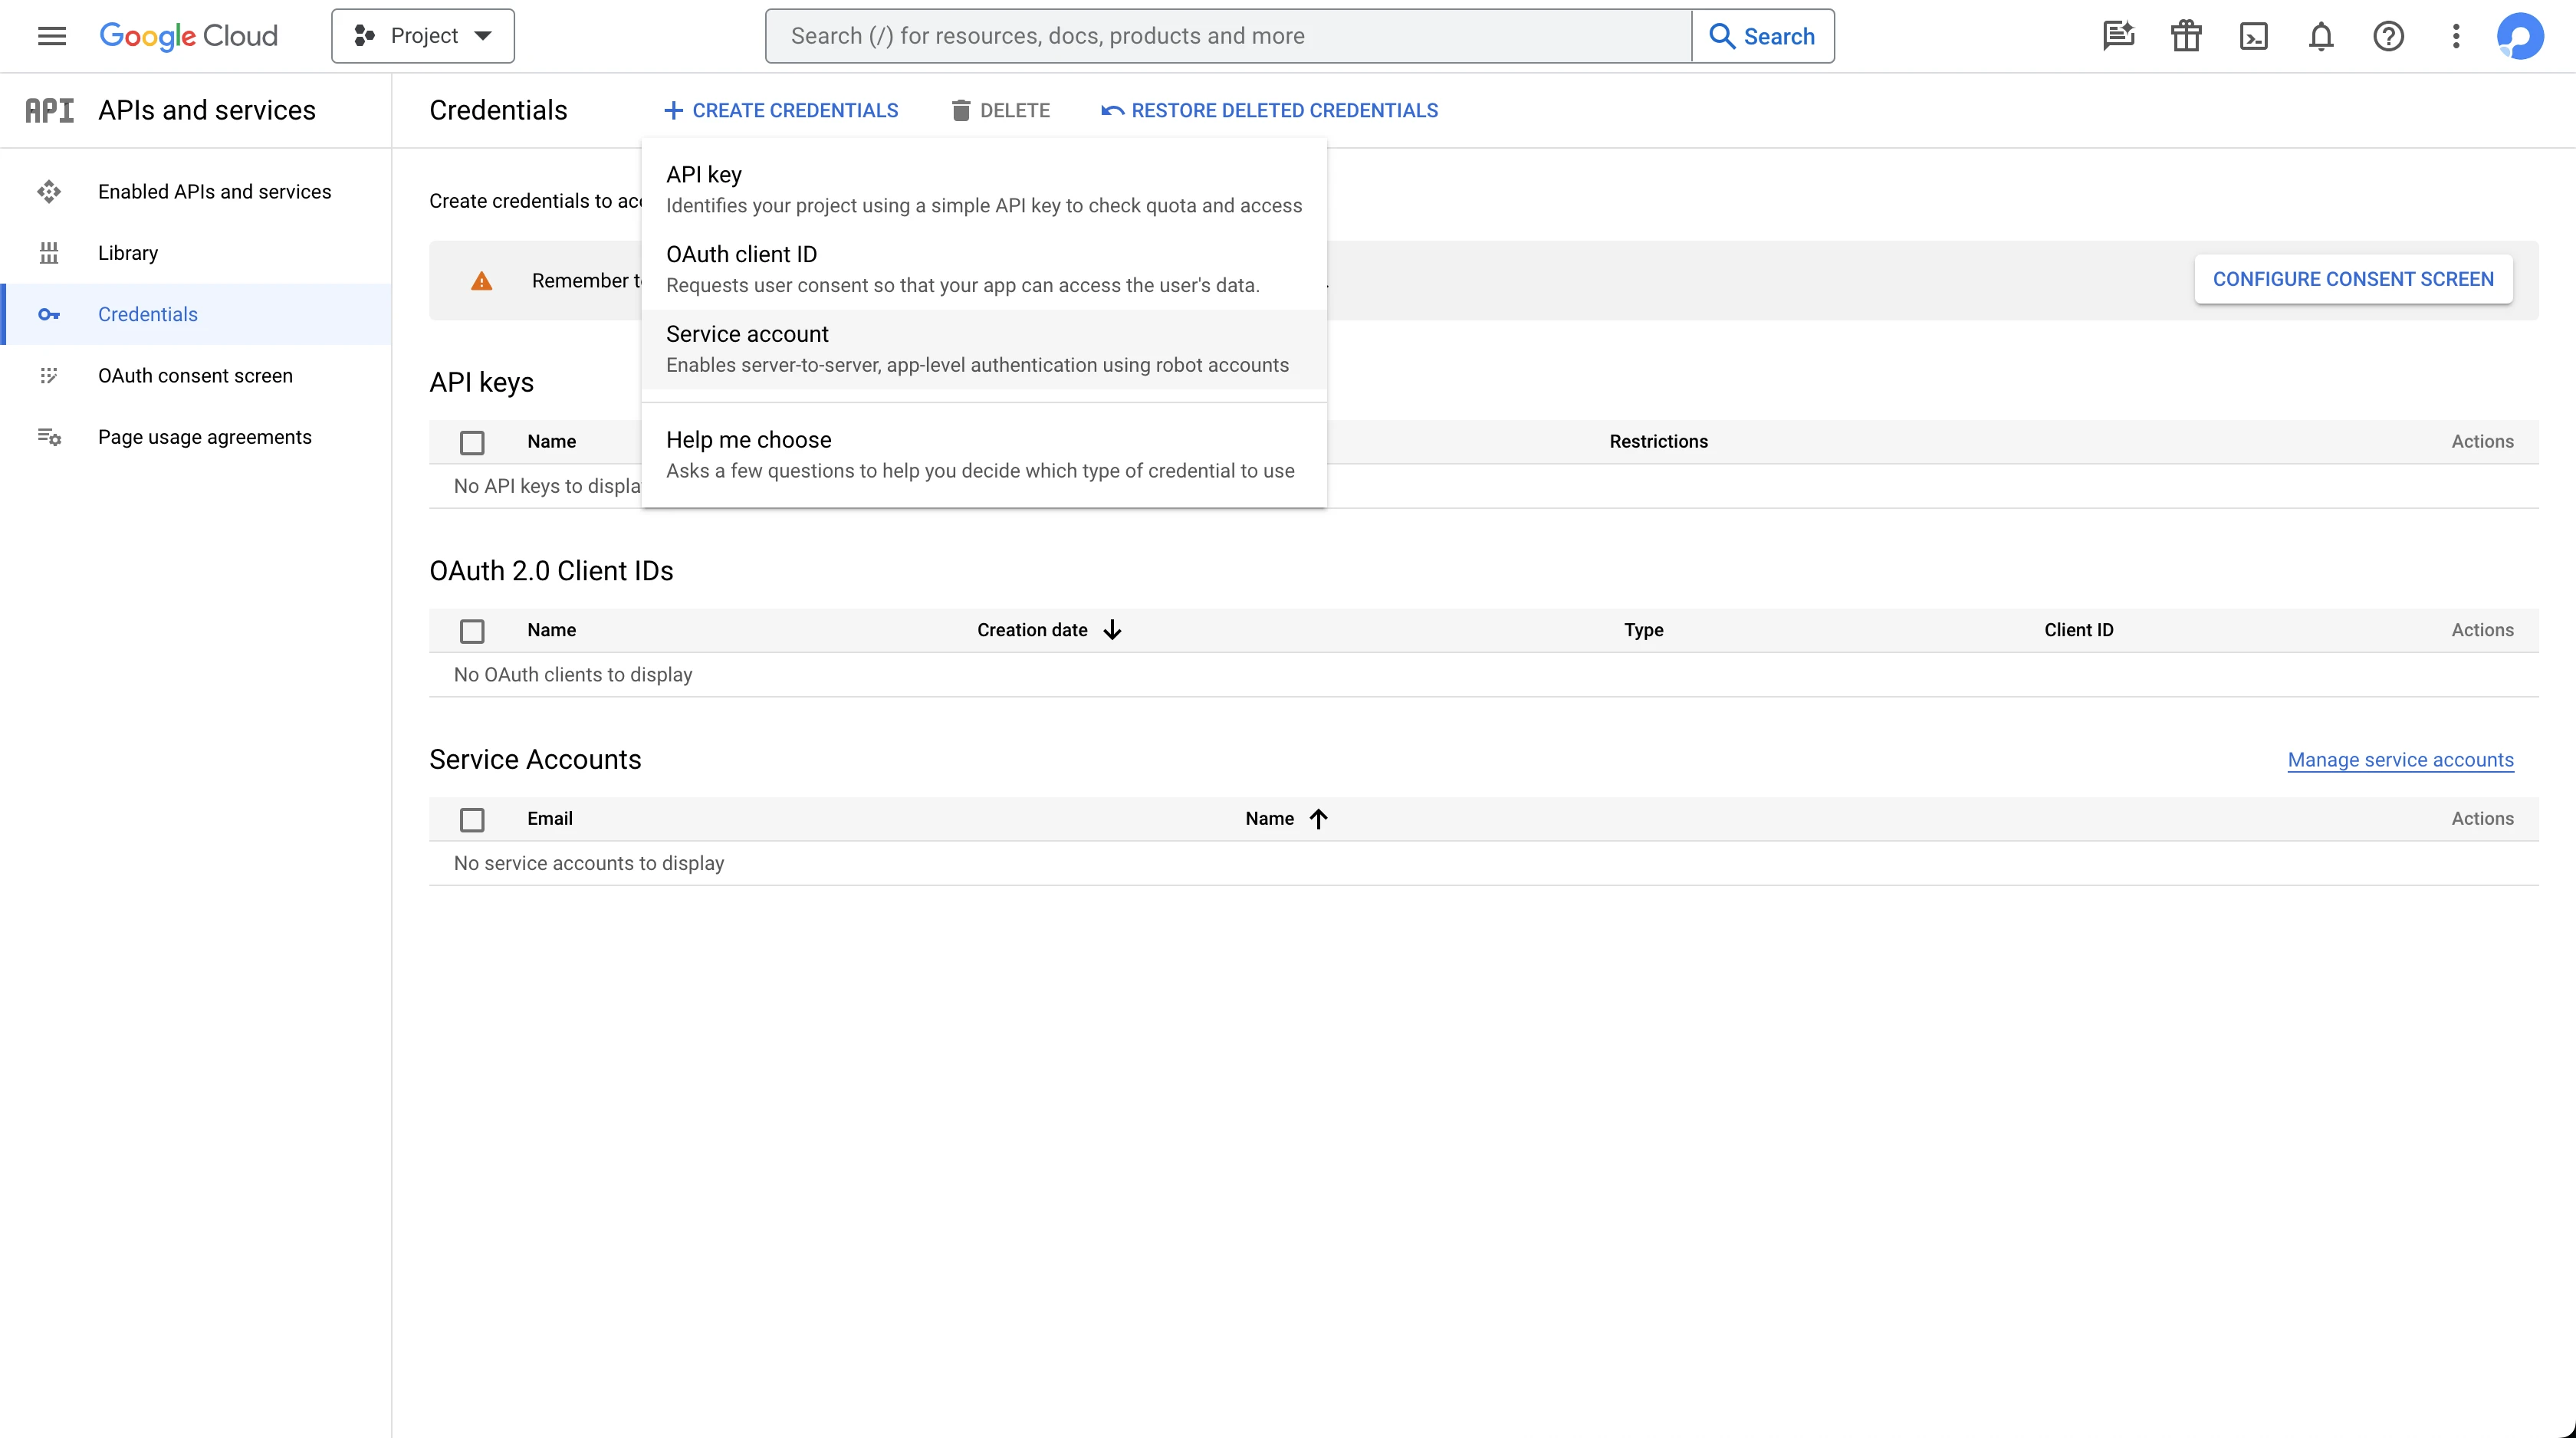2576x1438 pixels.
Task: Open the Gemini AI chat assistant icon
Action: tap(2118, 36)
